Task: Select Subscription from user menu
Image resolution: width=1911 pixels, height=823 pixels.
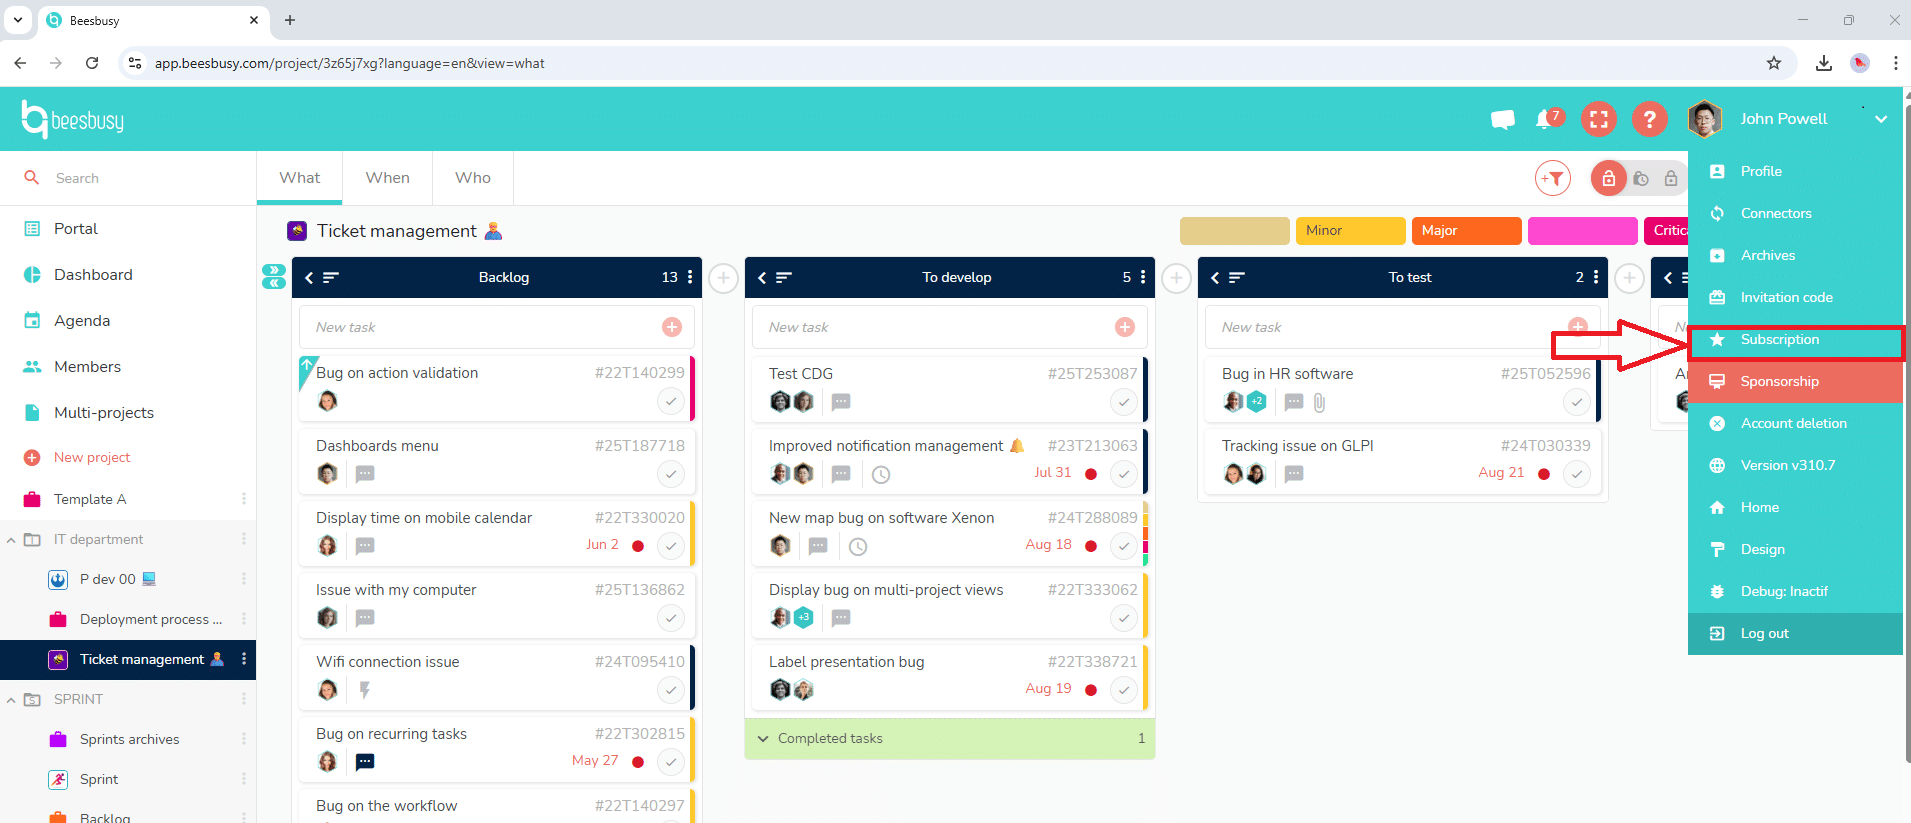Action: (1779, 340)
